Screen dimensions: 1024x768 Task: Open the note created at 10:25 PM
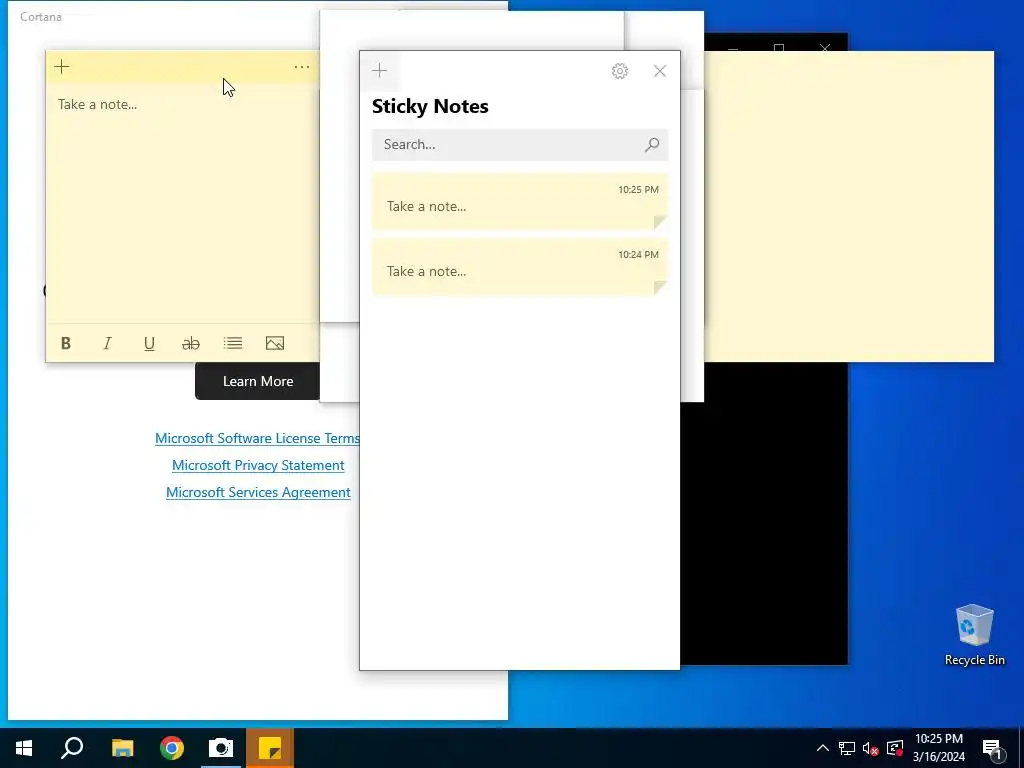520,201
